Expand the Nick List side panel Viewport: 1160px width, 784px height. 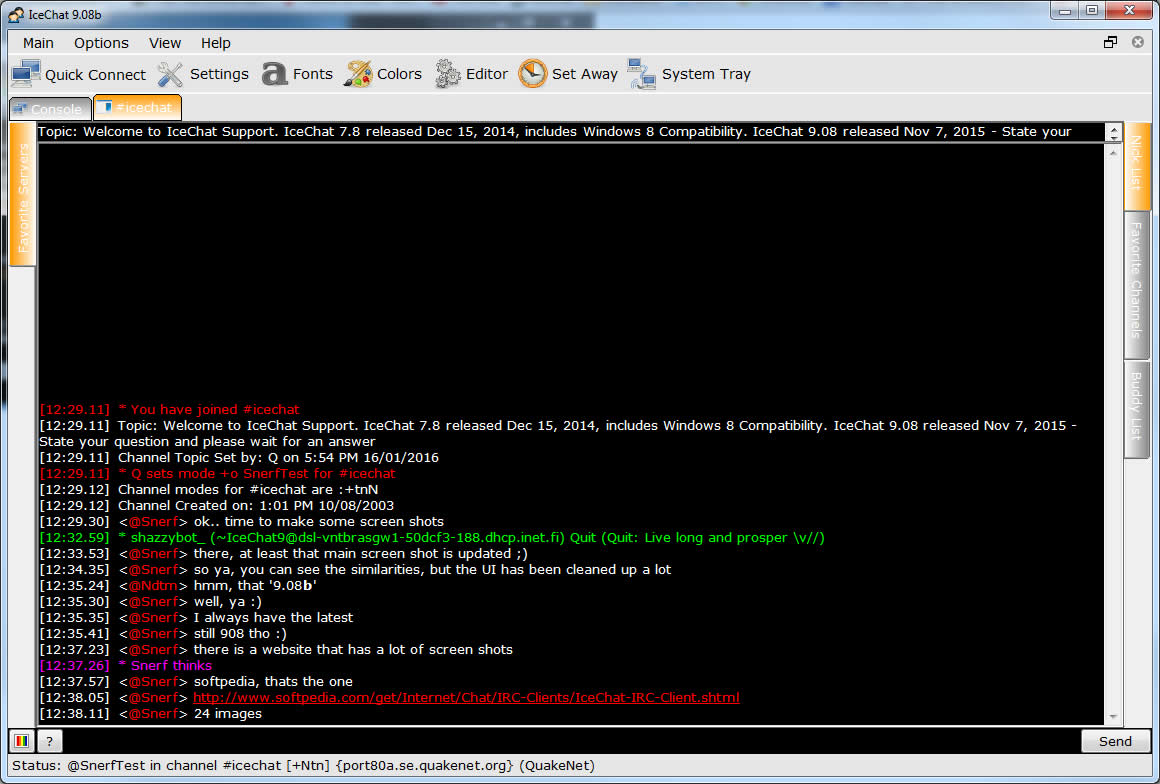[1137, 166]
